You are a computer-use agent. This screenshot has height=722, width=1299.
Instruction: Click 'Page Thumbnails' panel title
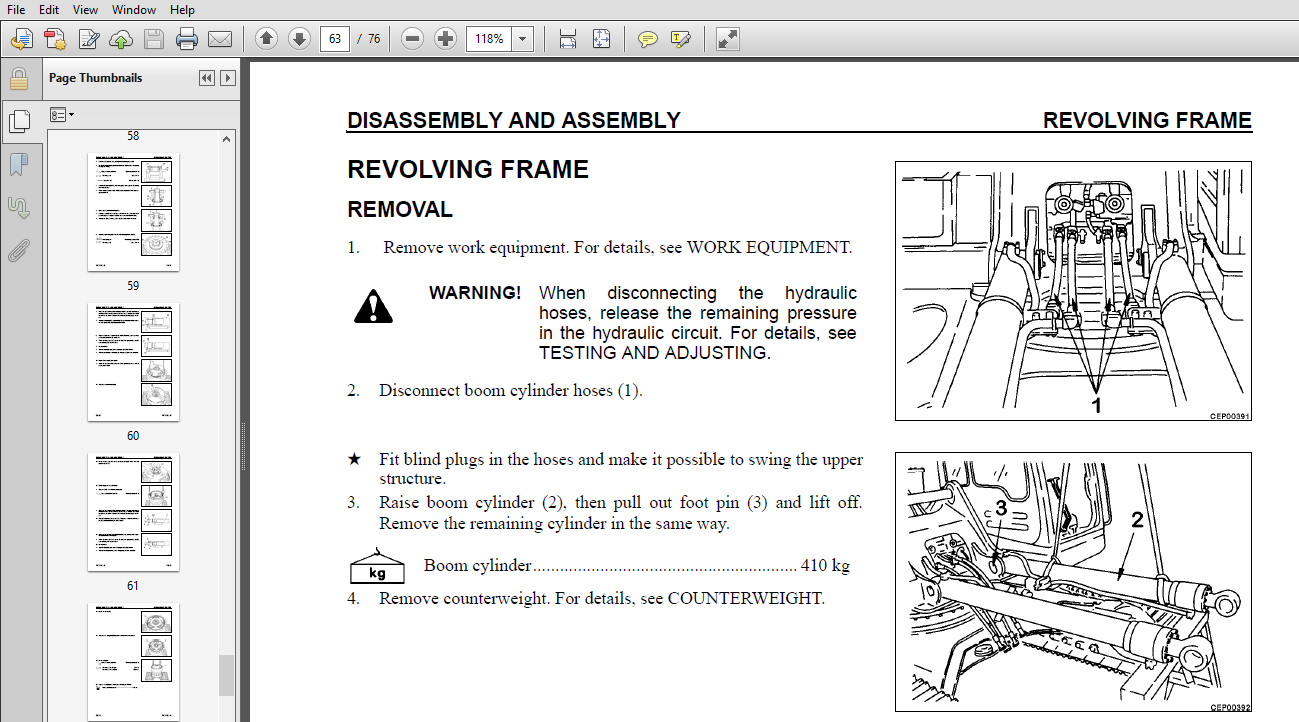[96, 78]
